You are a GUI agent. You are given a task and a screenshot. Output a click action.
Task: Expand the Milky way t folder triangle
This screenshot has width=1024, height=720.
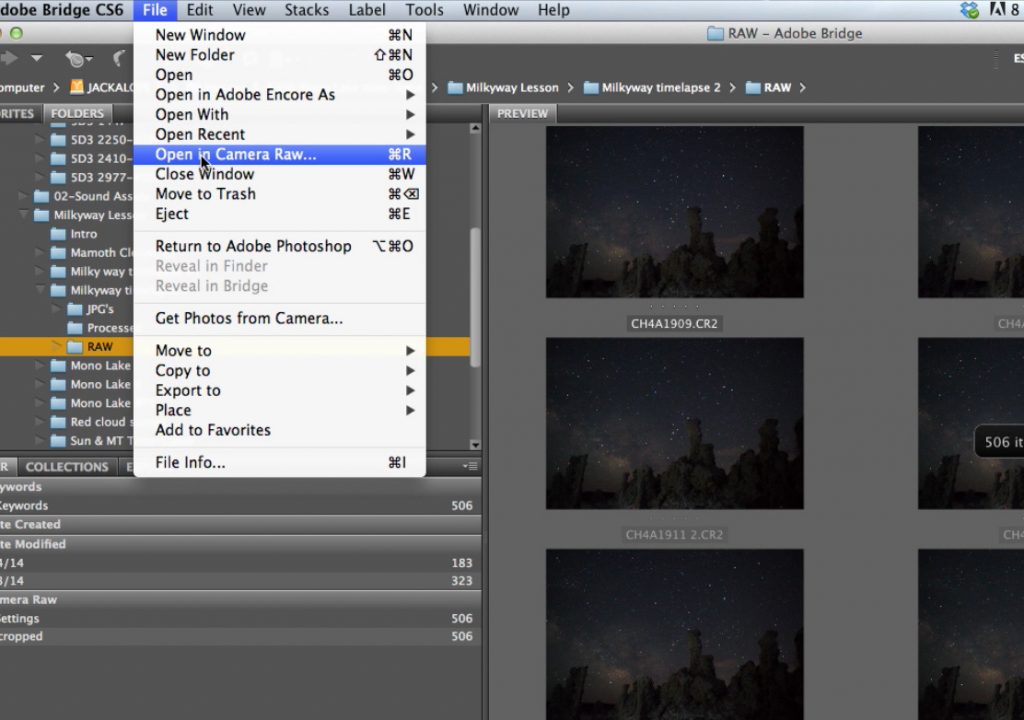click(x=40, y=271)
